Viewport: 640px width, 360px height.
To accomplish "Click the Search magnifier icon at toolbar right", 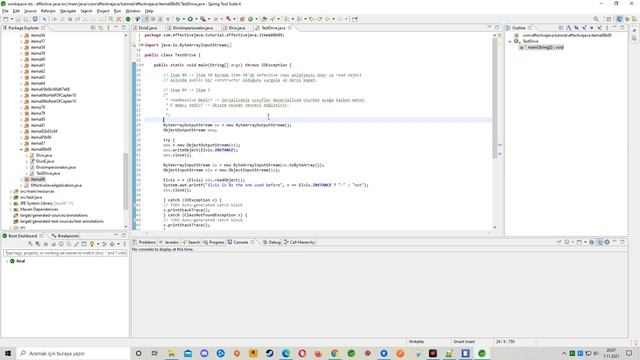I will point(596,19).
